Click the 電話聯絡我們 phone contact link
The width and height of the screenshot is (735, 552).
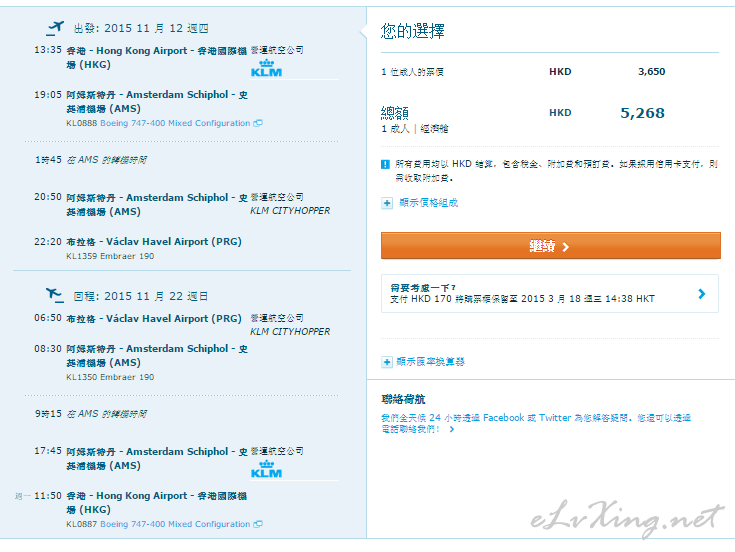tap(410, 429)
